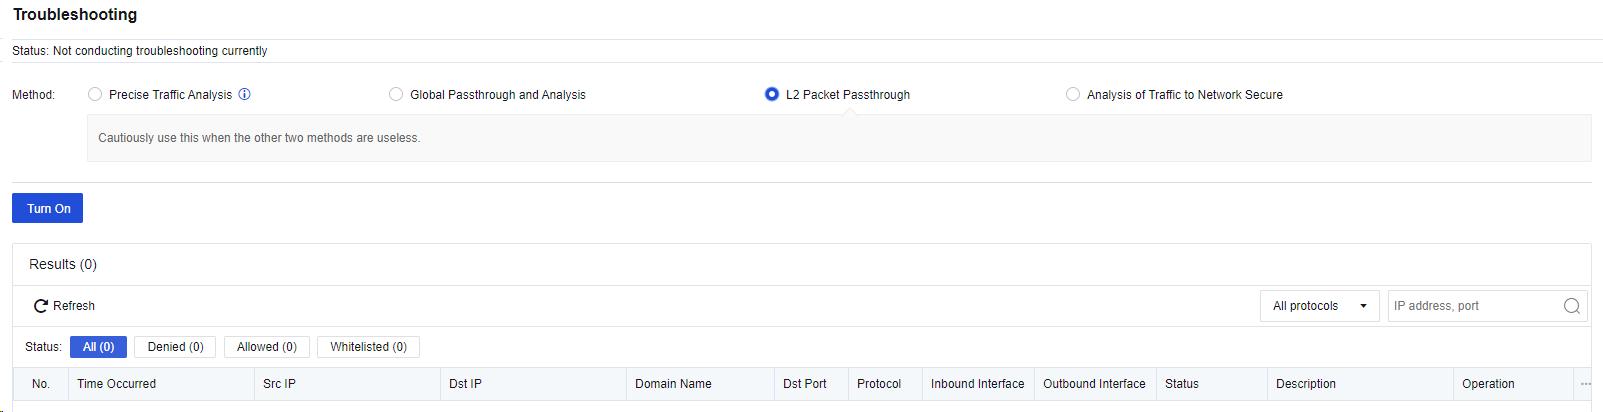Show All (0) status results

tap(98, 347)
